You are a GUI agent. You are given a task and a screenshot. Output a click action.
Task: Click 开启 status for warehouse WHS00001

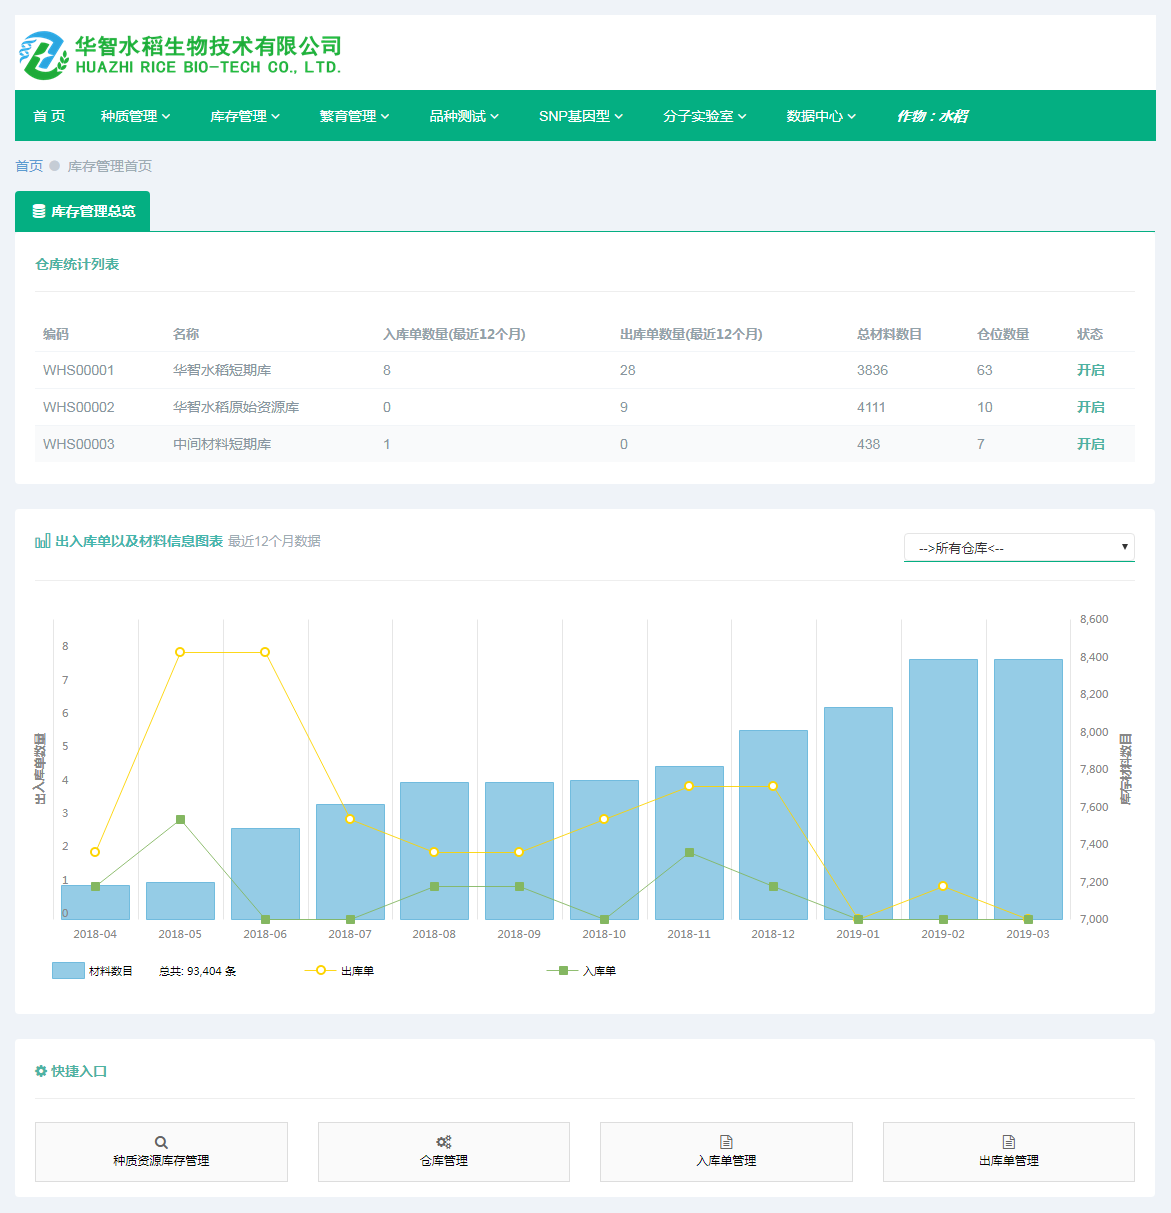coord(1090,370)
